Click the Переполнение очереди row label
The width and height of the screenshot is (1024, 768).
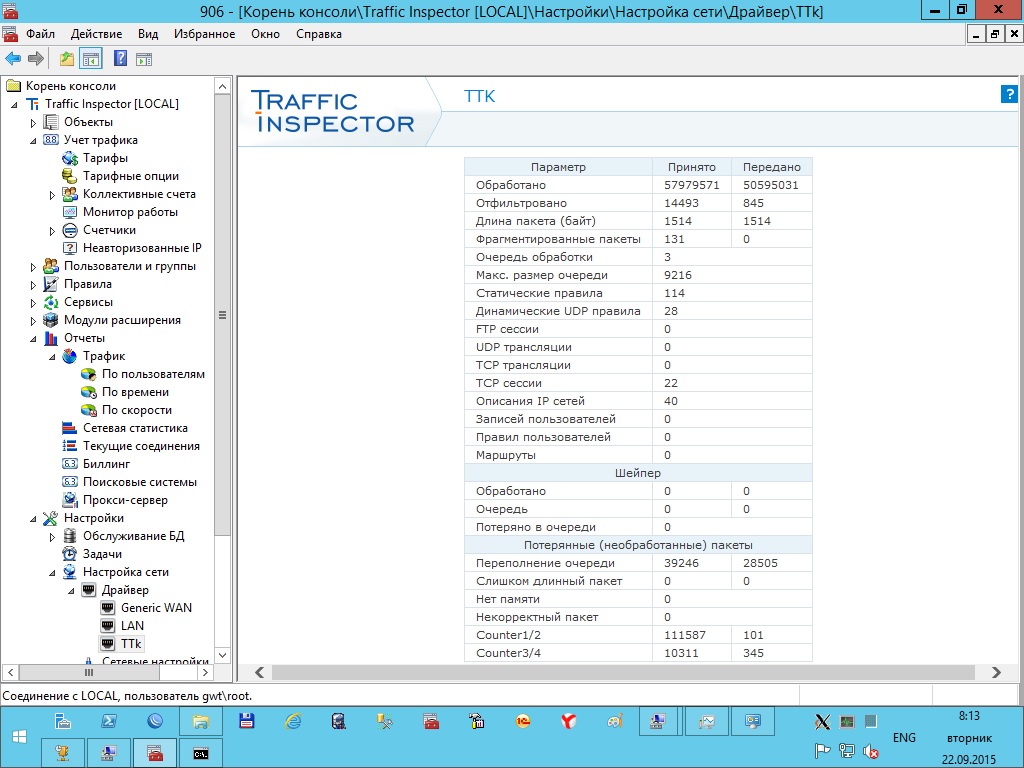coord(545,563)
